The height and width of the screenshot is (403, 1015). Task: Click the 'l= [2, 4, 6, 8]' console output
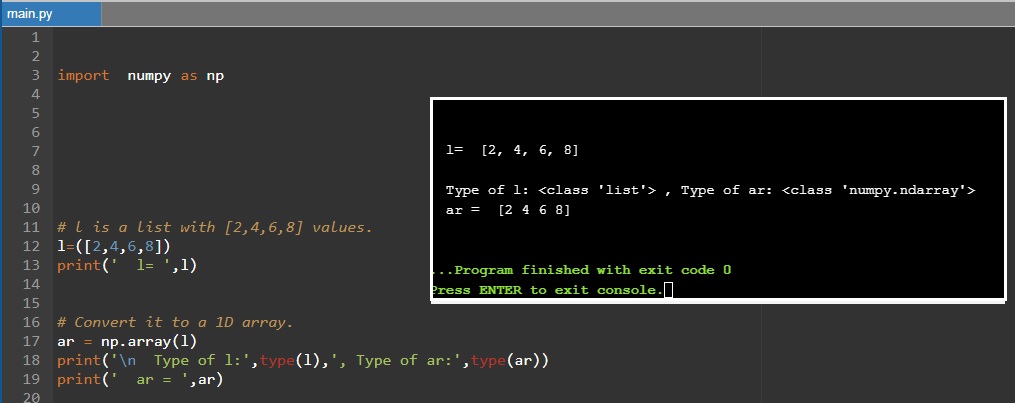click(512, 150)
